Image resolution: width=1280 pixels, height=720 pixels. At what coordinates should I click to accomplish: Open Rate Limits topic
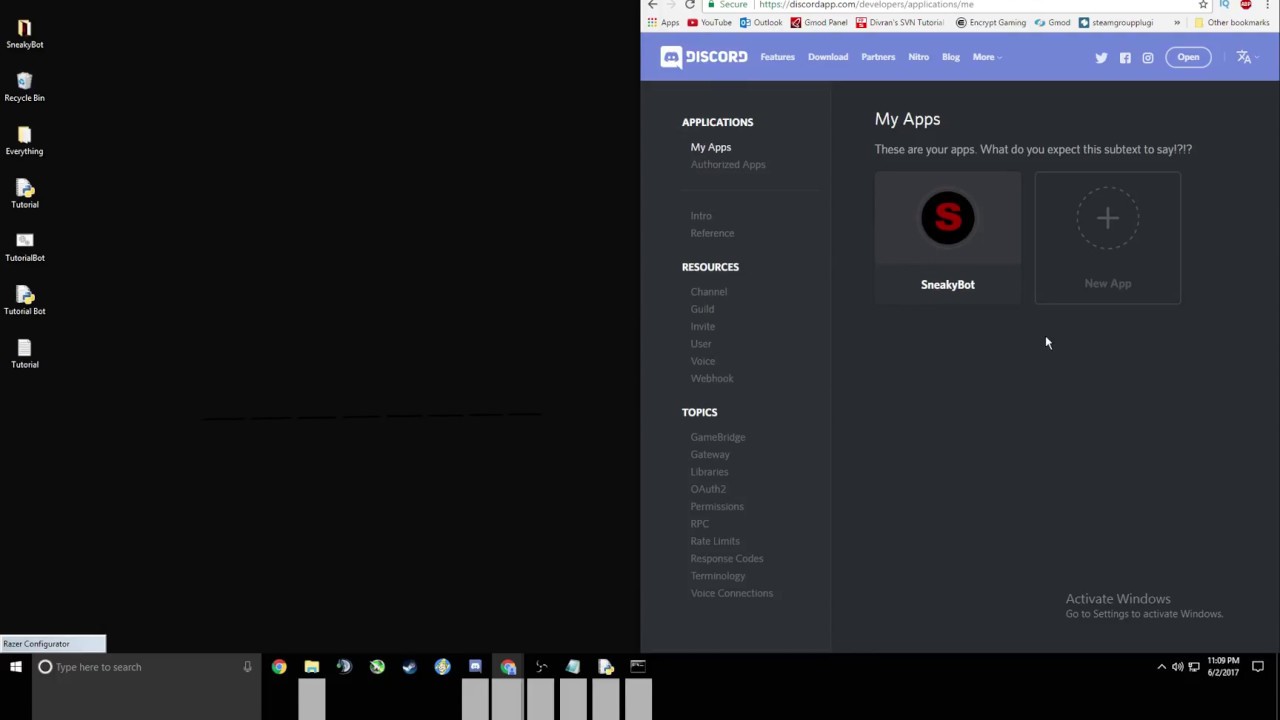[715, 541]
